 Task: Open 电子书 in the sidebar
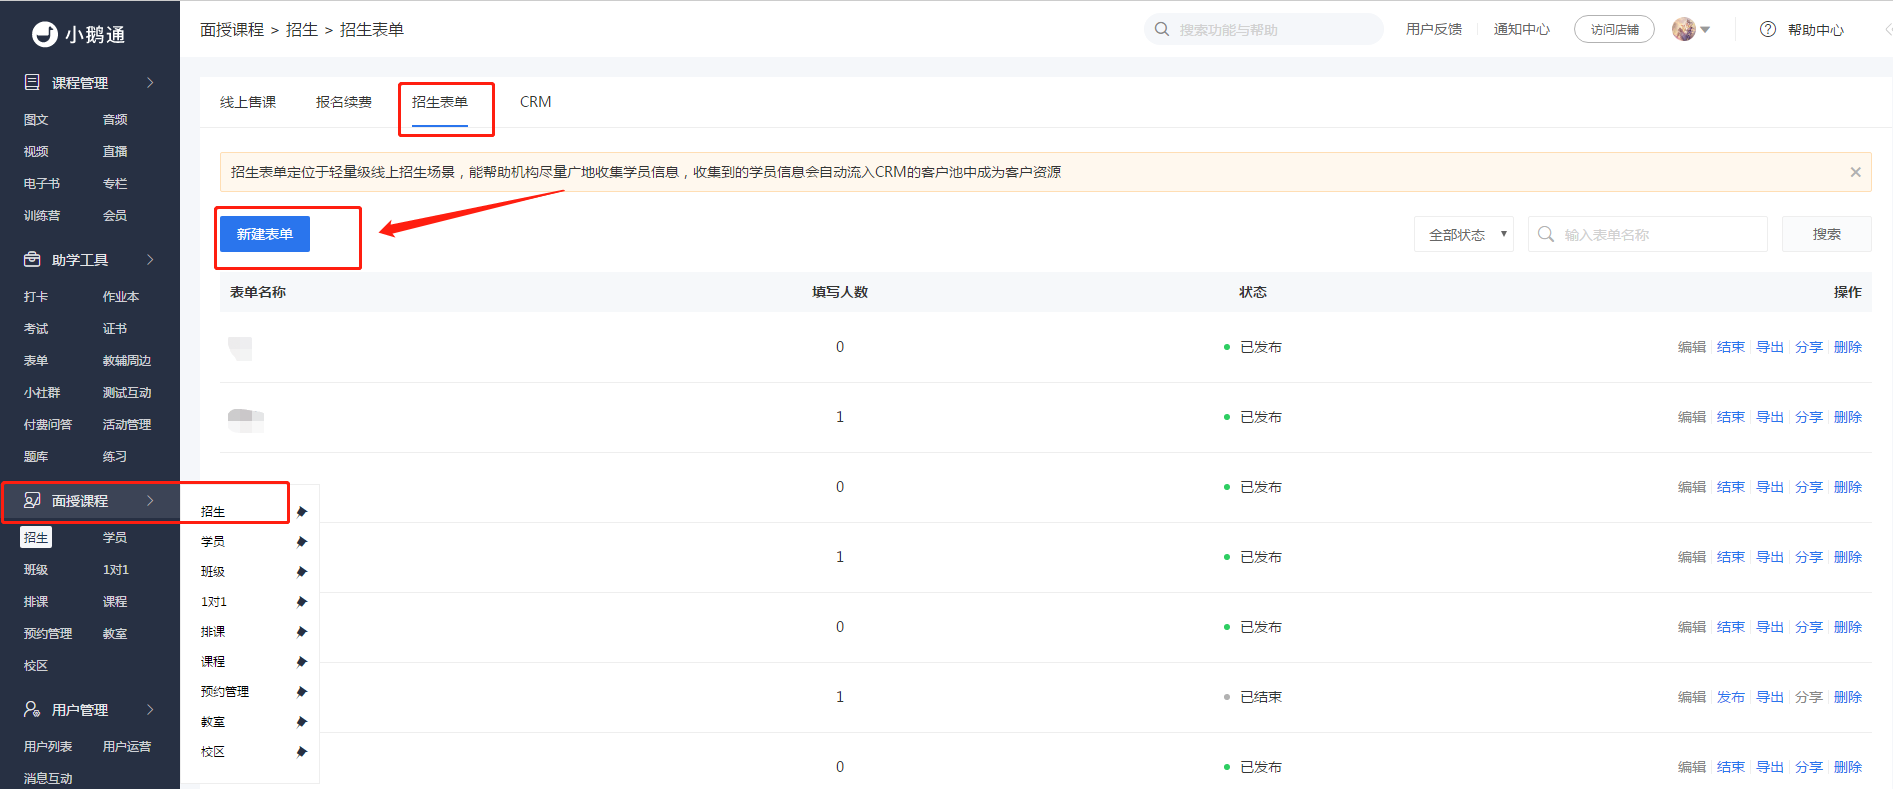(42, 184)
